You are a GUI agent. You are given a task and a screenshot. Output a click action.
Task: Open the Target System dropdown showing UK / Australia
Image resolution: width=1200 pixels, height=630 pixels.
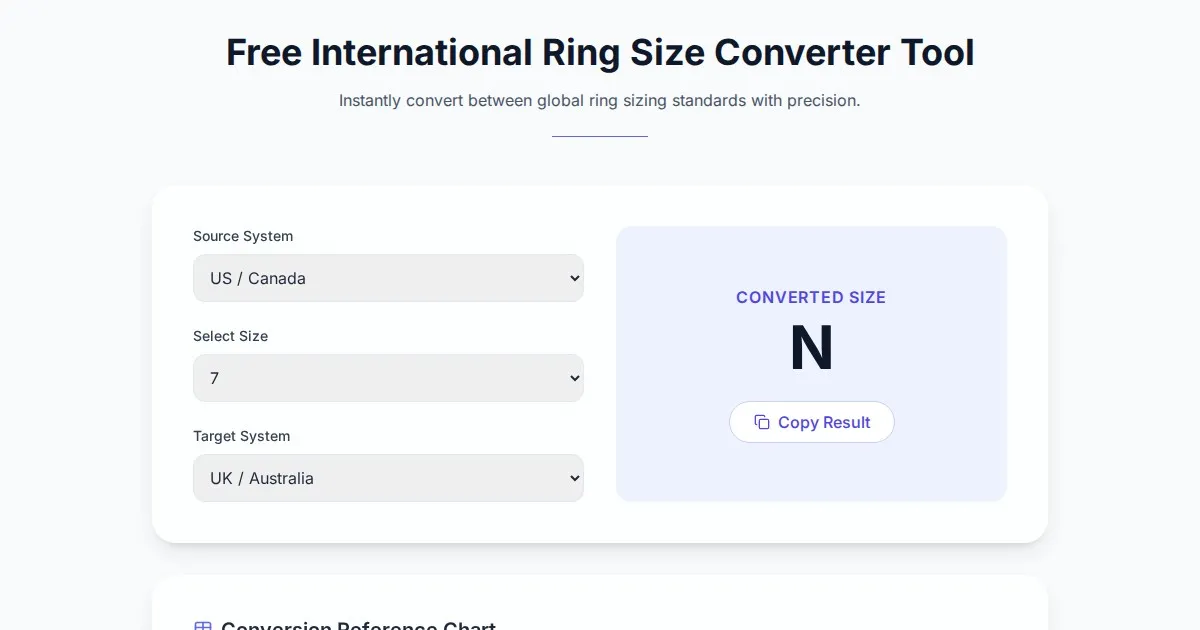click(x=388, y=478)
